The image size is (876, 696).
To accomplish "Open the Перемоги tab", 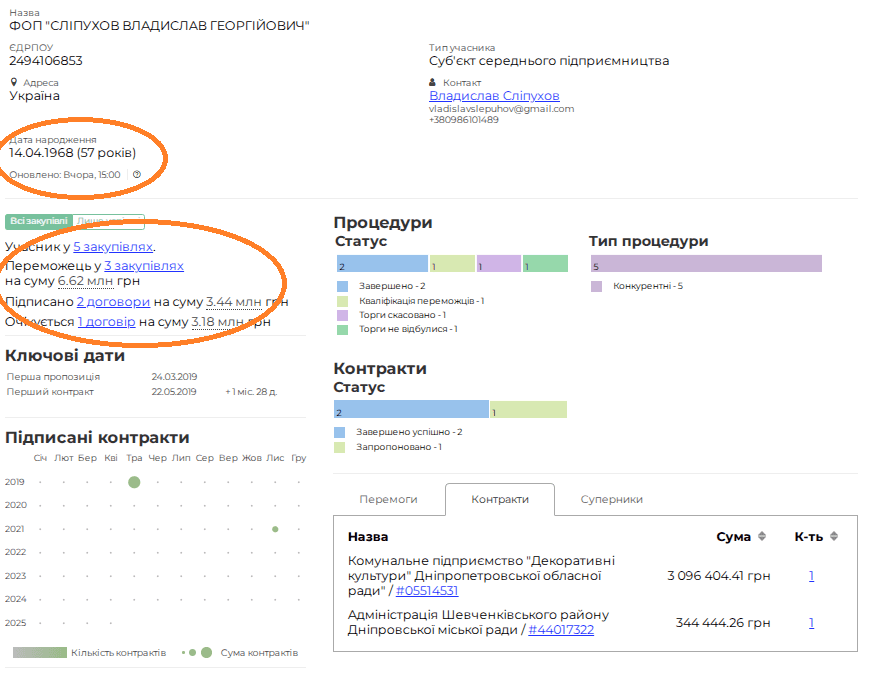I will 388,499.
